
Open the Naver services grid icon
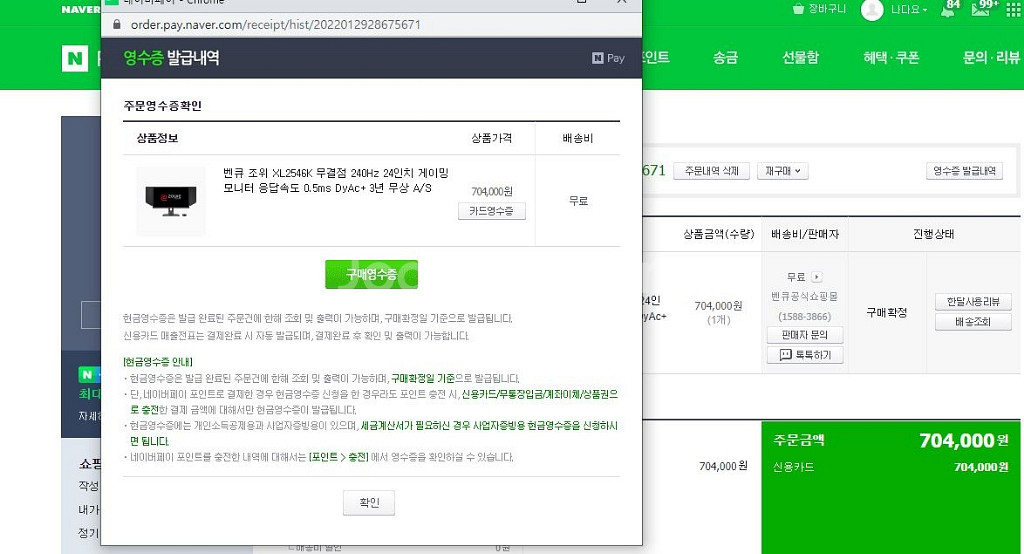[1014, 10]
